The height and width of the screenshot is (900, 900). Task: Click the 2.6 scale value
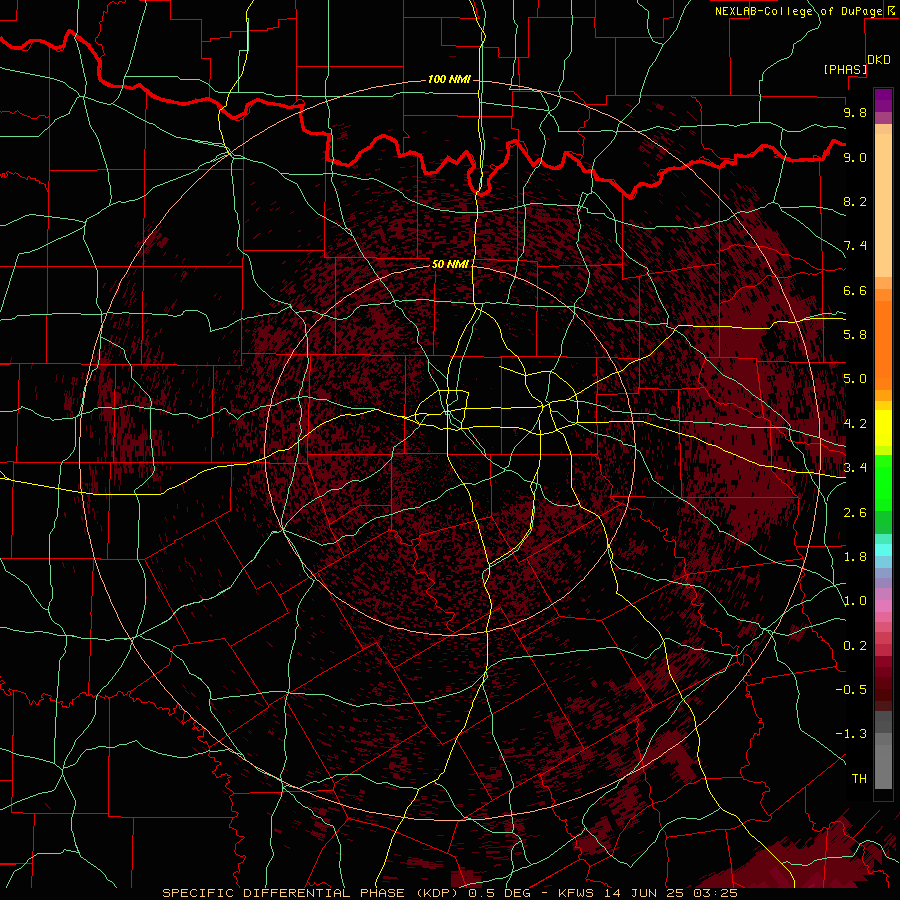[x=855, y=513]
